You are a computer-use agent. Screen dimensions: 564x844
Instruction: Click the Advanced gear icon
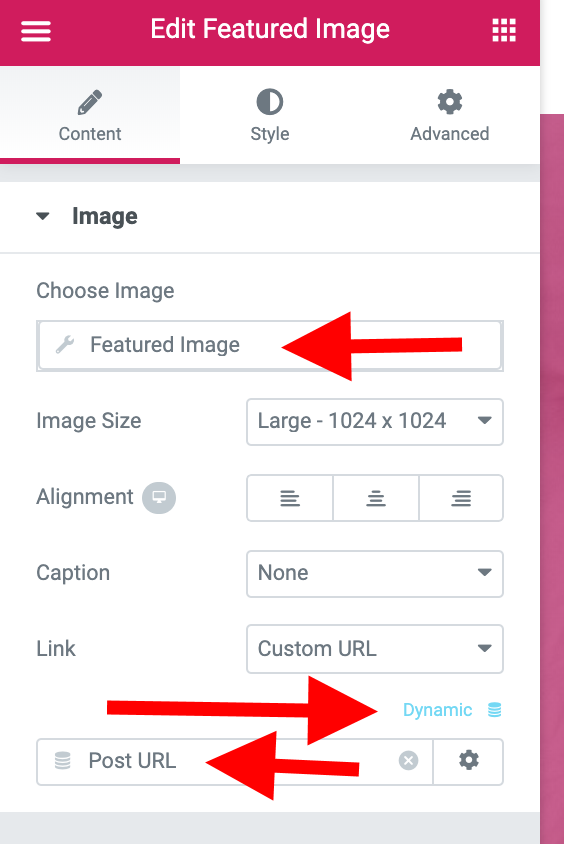tap(450, 102)
